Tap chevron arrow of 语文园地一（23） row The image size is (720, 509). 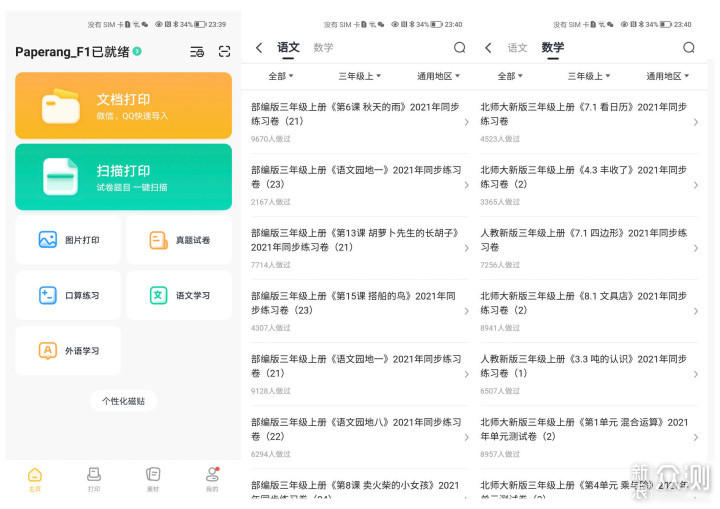(x=466, y=185)
